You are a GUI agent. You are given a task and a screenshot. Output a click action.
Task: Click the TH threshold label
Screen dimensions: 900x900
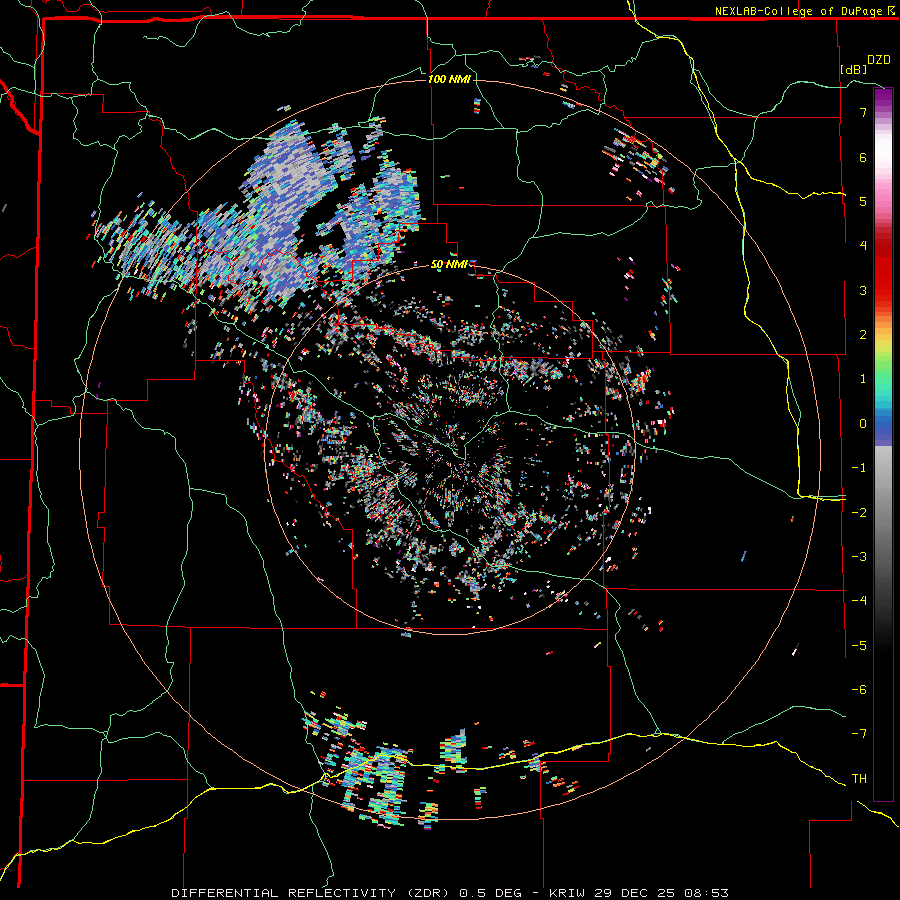pyautogui.click(x=859, y=779)
